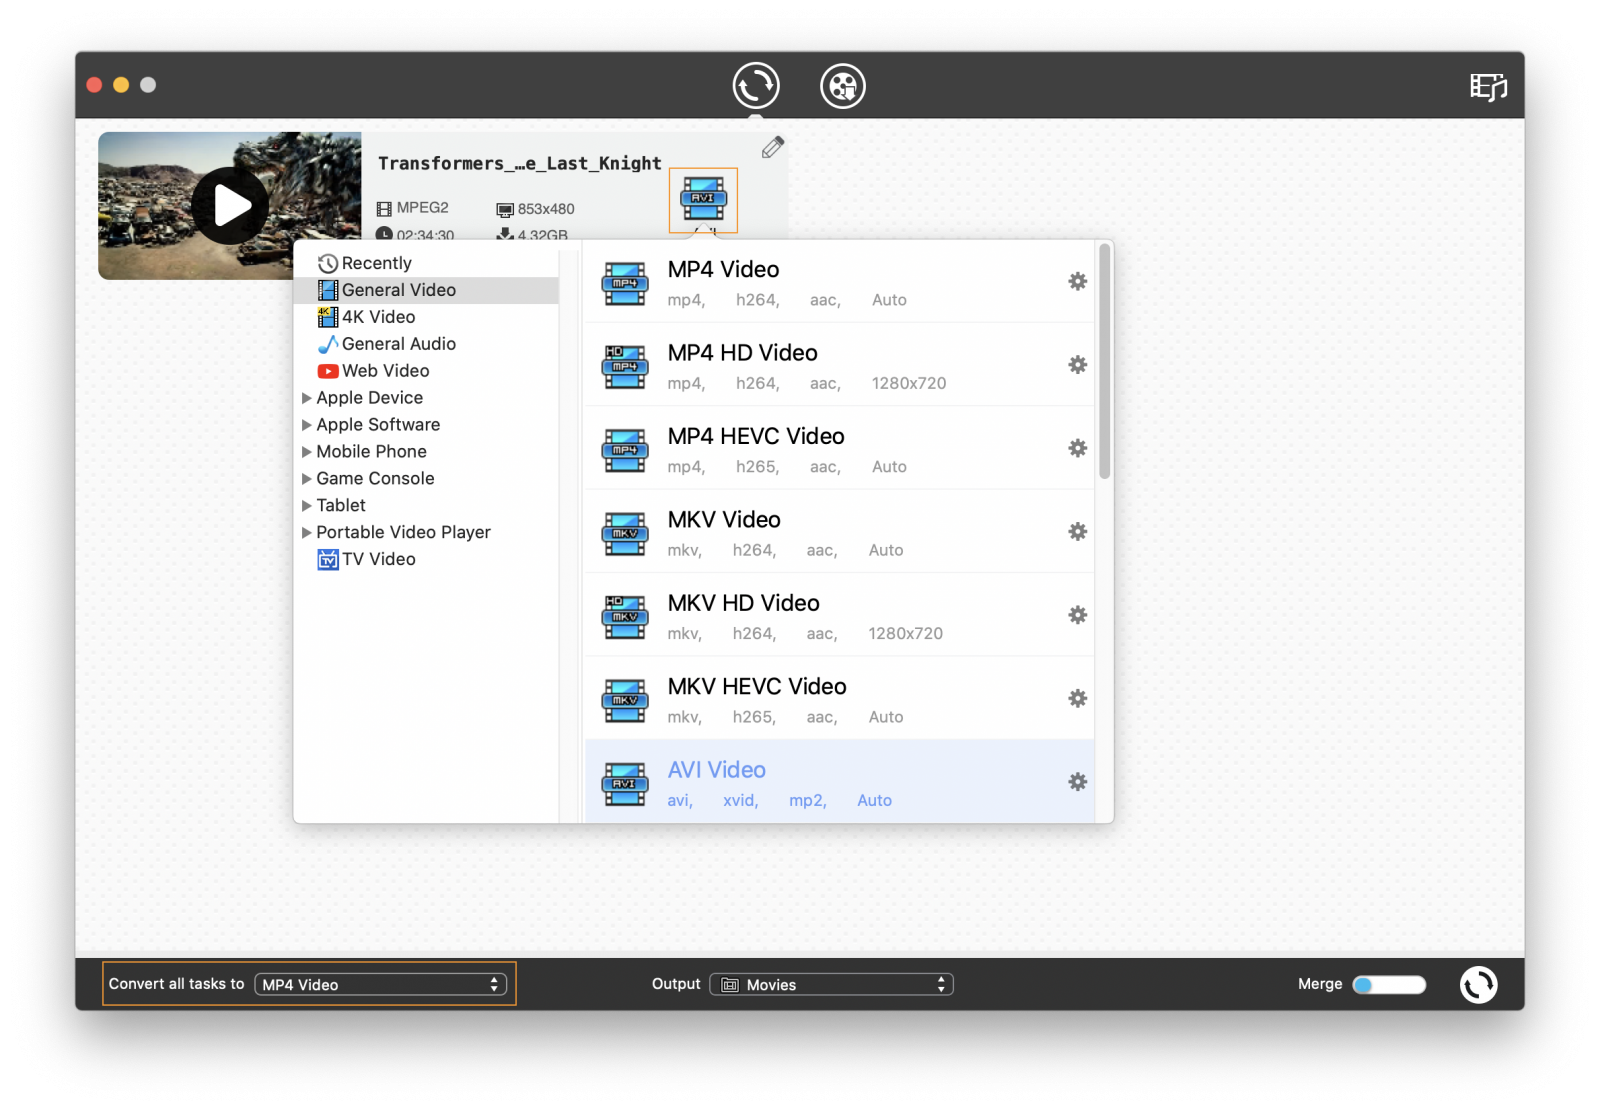This screenshot has width=1600, height=1110.
Task: Click the xvid text under AVI Video
Action: (741, 801)
